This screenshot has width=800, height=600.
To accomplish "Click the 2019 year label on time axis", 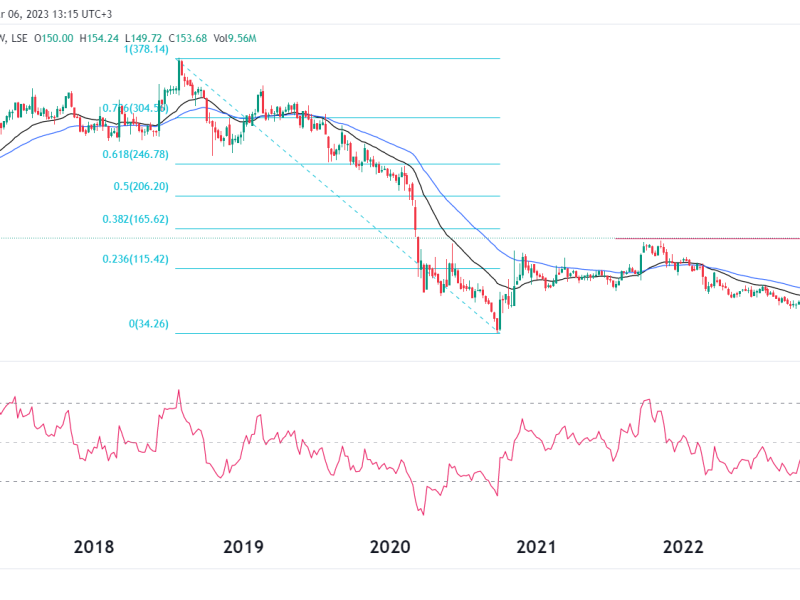I will [x=243, y=547].
